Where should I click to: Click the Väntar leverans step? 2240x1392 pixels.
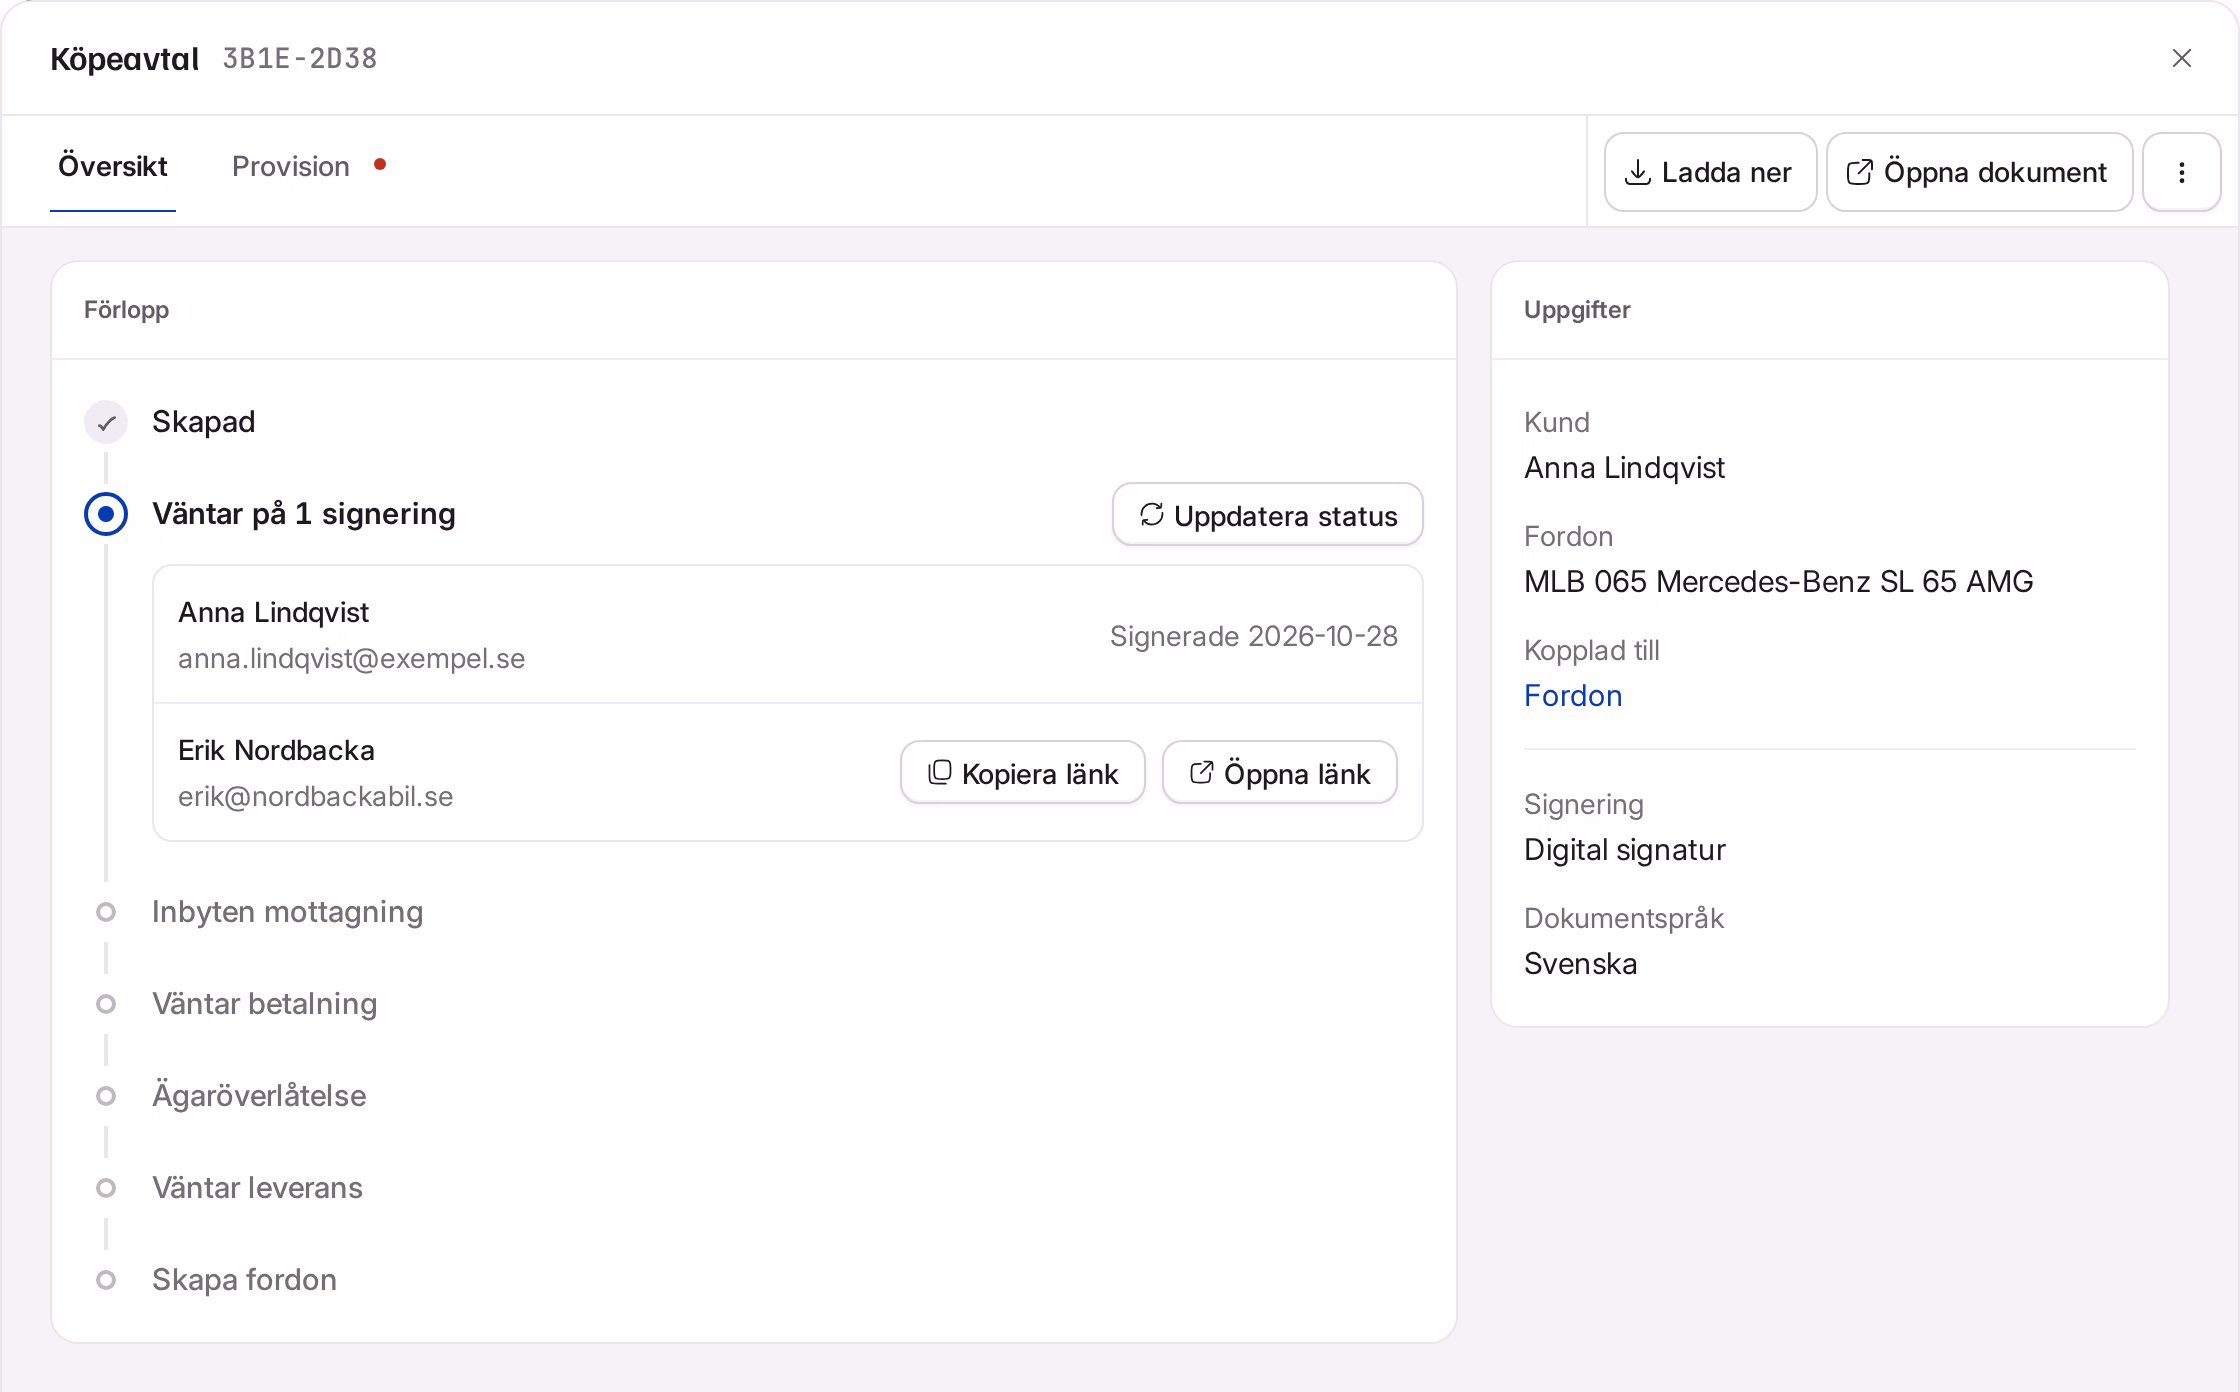(257, 1188)
